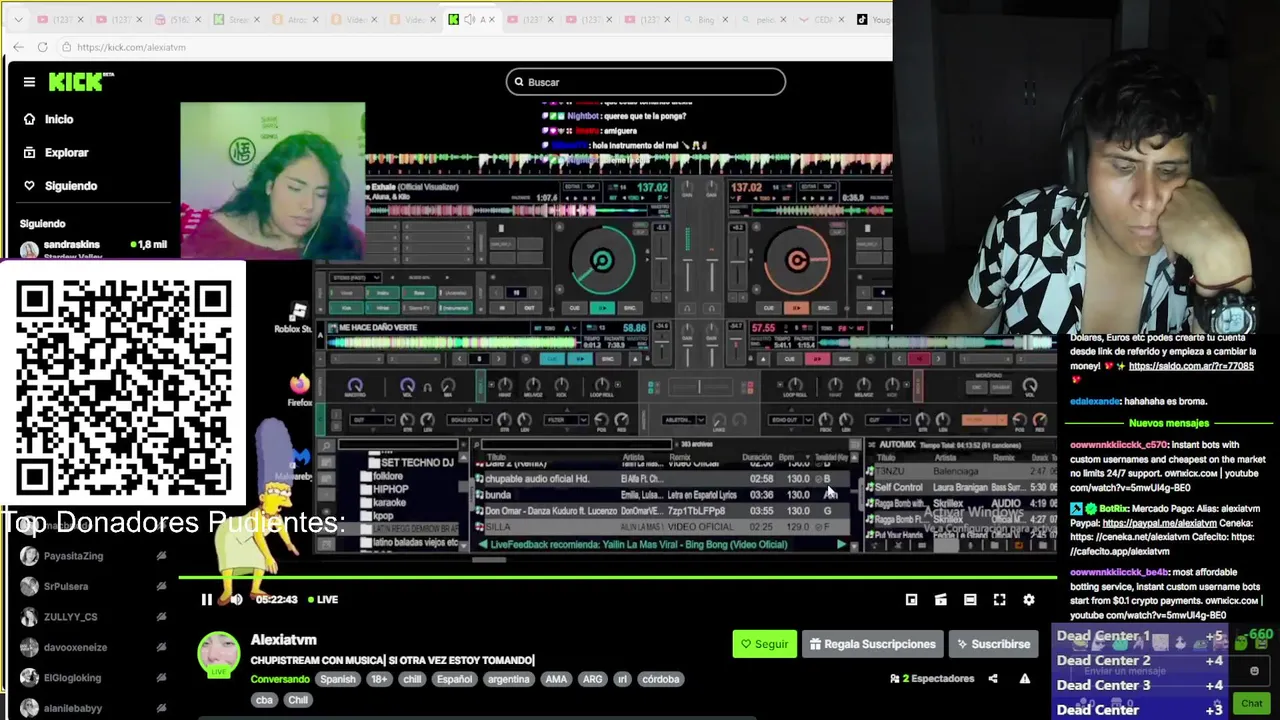Open Alexiatvm's profile avatar

click(x=218, y=654)
